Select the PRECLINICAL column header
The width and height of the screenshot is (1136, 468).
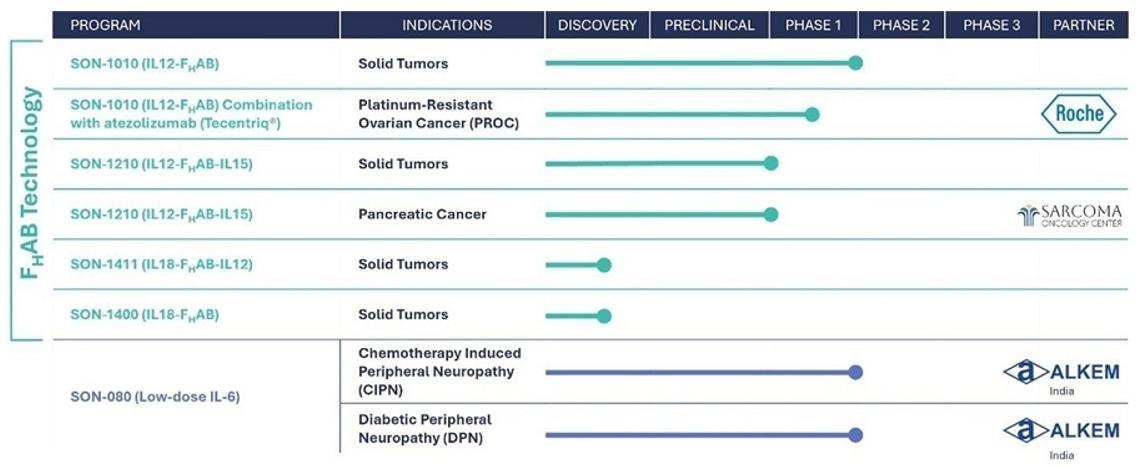coord(709,25)
